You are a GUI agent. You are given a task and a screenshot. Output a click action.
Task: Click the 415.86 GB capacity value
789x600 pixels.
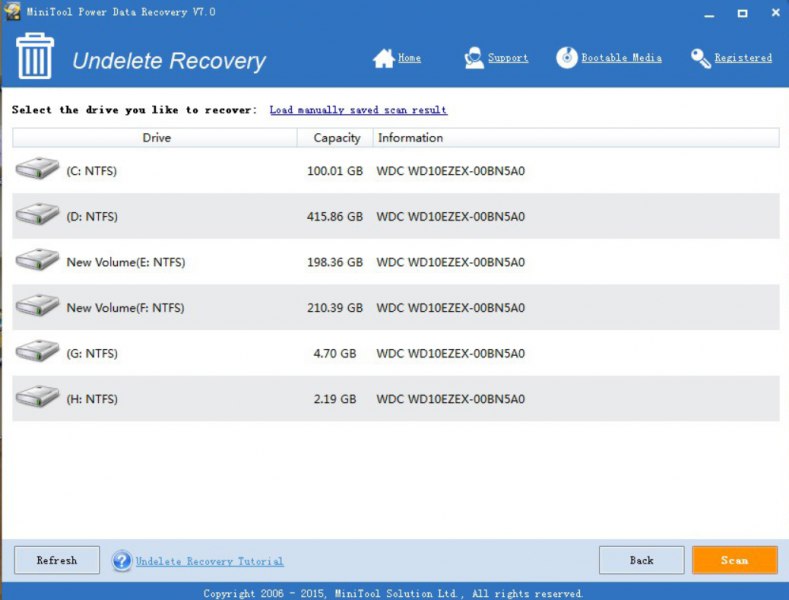[x=335, y=216]
